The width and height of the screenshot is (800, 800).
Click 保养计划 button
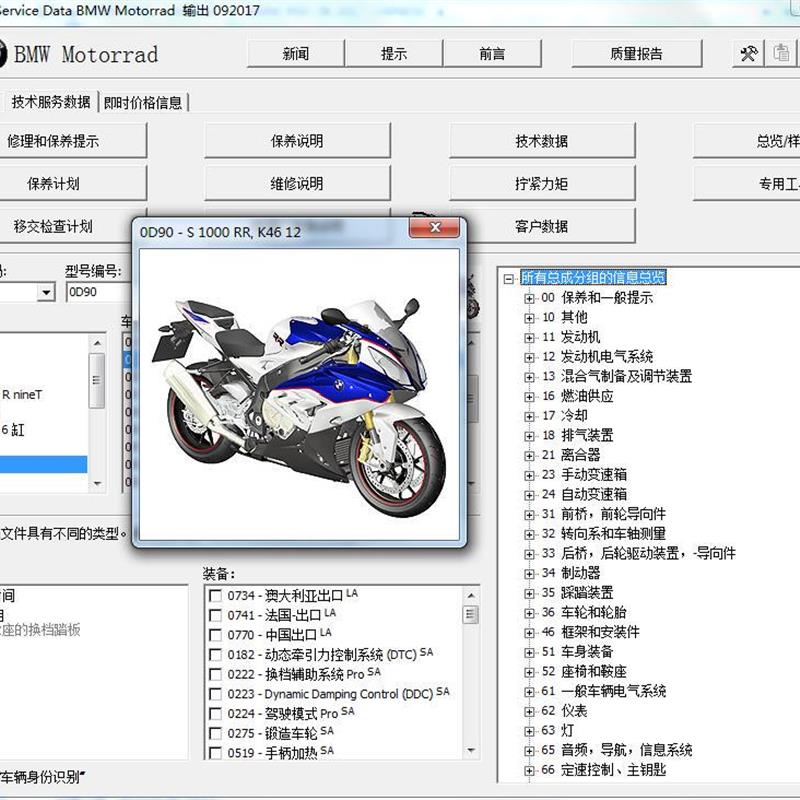point(71,183)
